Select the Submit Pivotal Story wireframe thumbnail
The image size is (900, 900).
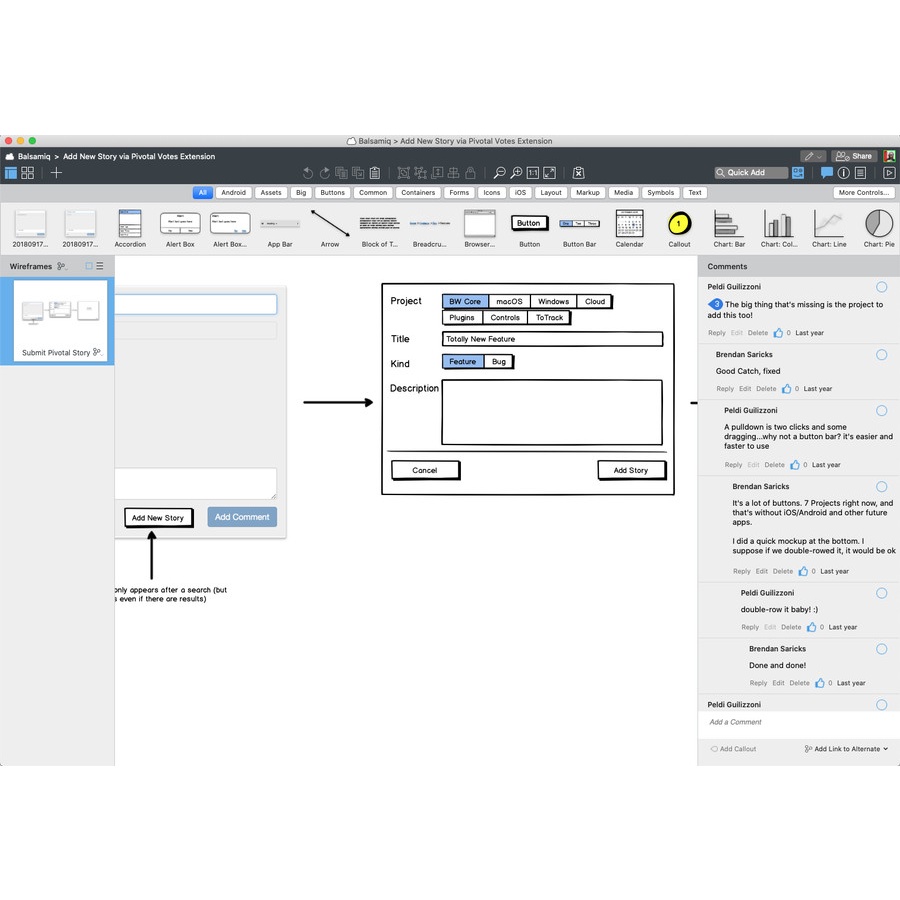click(57, 319)
